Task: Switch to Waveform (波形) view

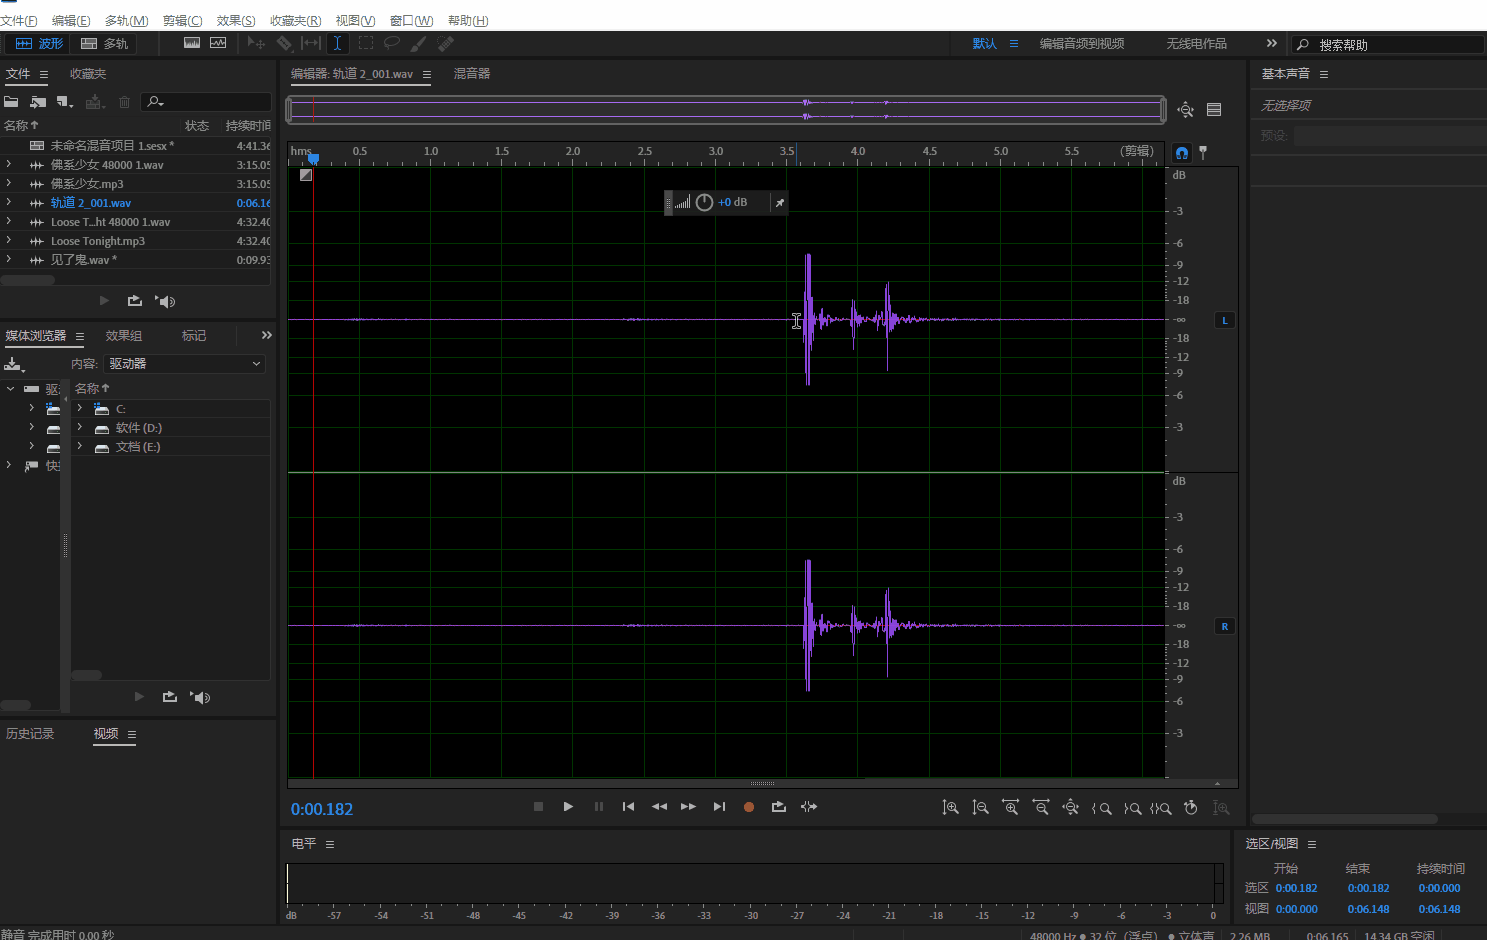Action: (39, 43)
